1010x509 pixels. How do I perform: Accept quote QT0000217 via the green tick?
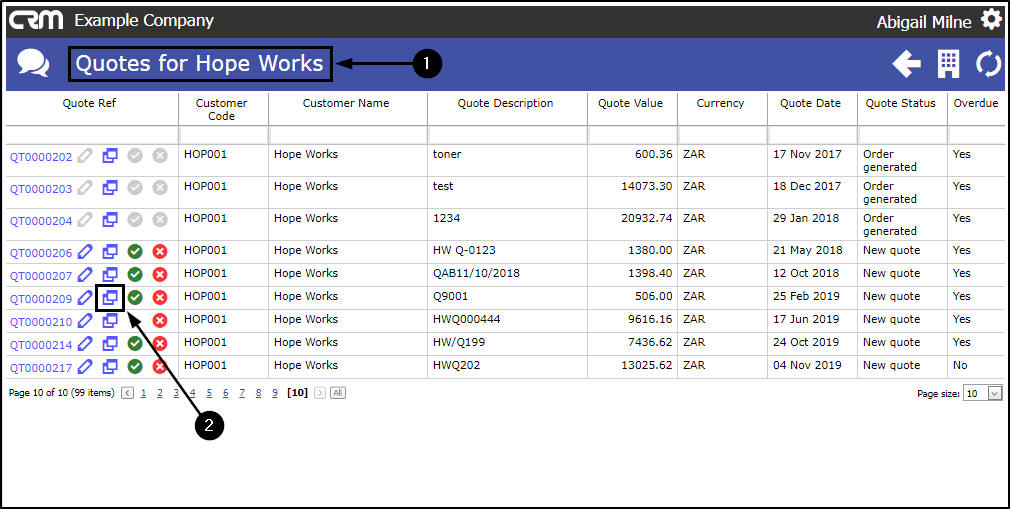pyautogui.click(x=135, y=367)
